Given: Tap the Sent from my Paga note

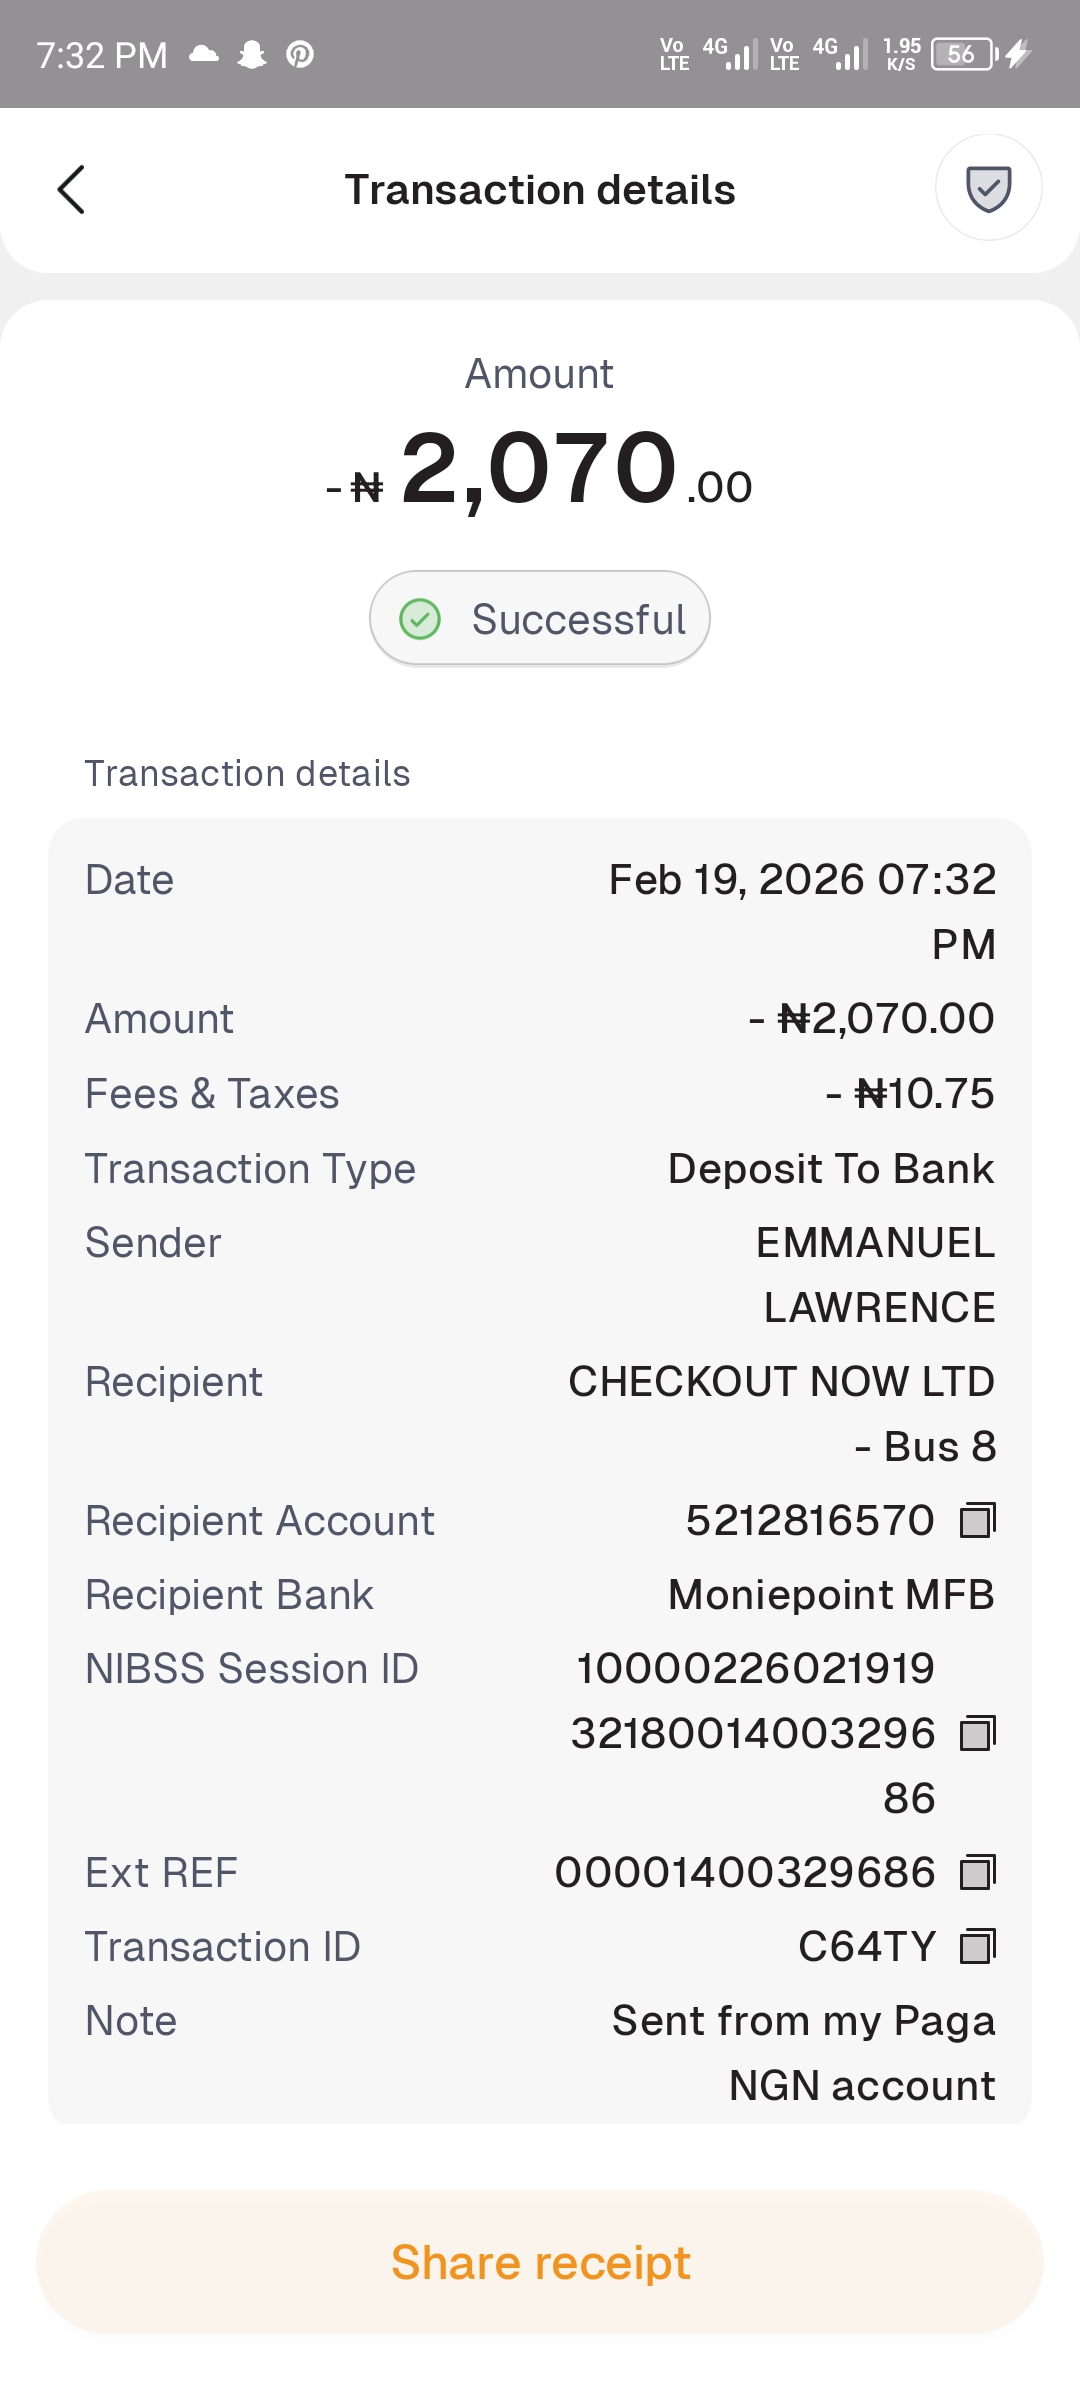Looking at the screenshot, I should pyautogui.click(x=803, y=2021).
